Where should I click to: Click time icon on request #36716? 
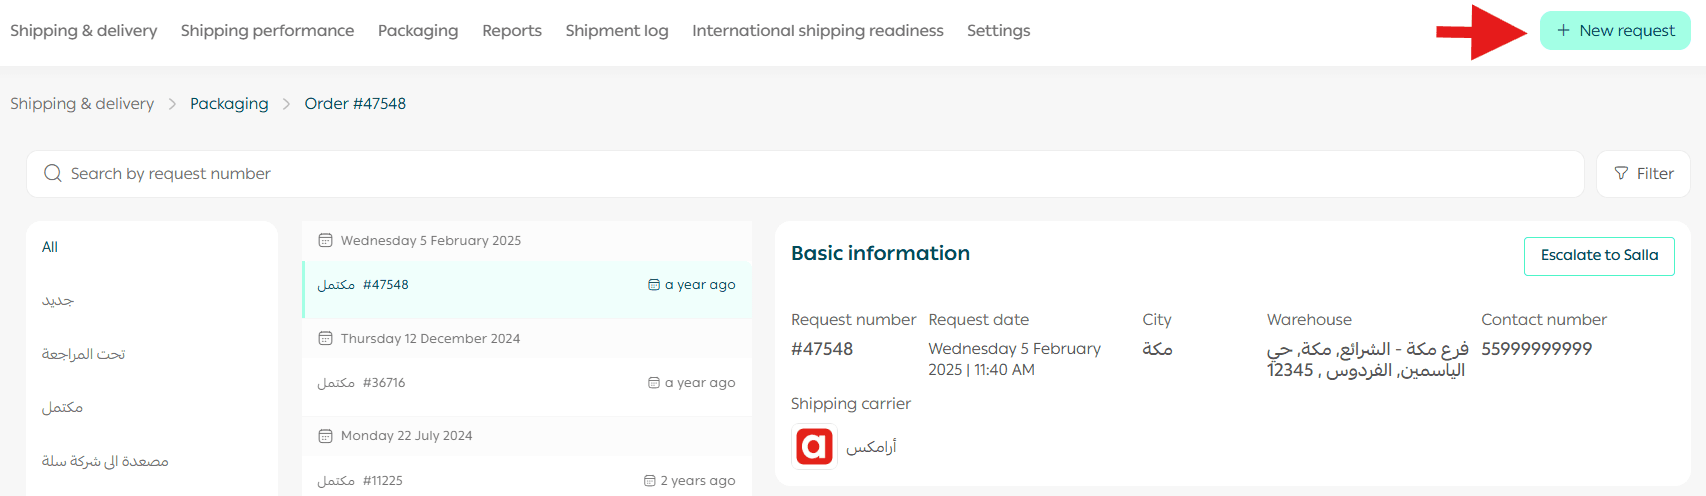coord(654,382)
